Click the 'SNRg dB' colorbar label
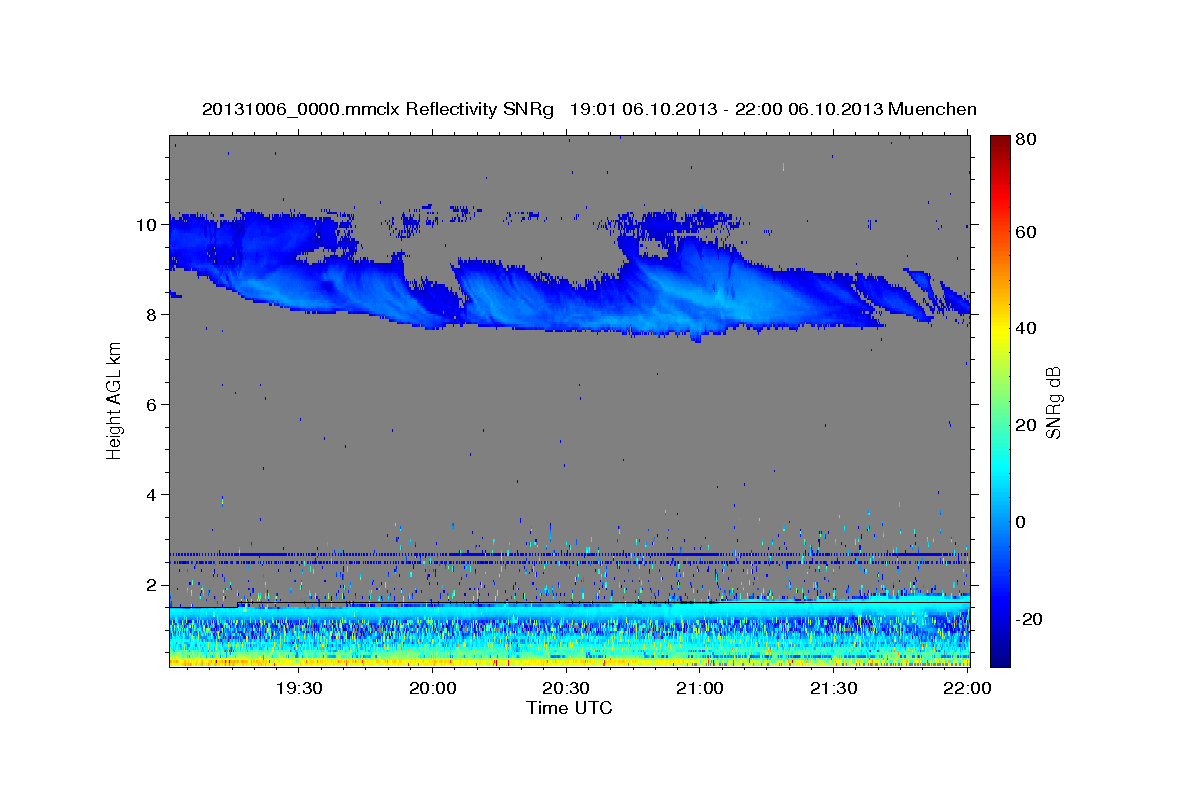Screen dimensions: 1200x800 (1053, 402)
